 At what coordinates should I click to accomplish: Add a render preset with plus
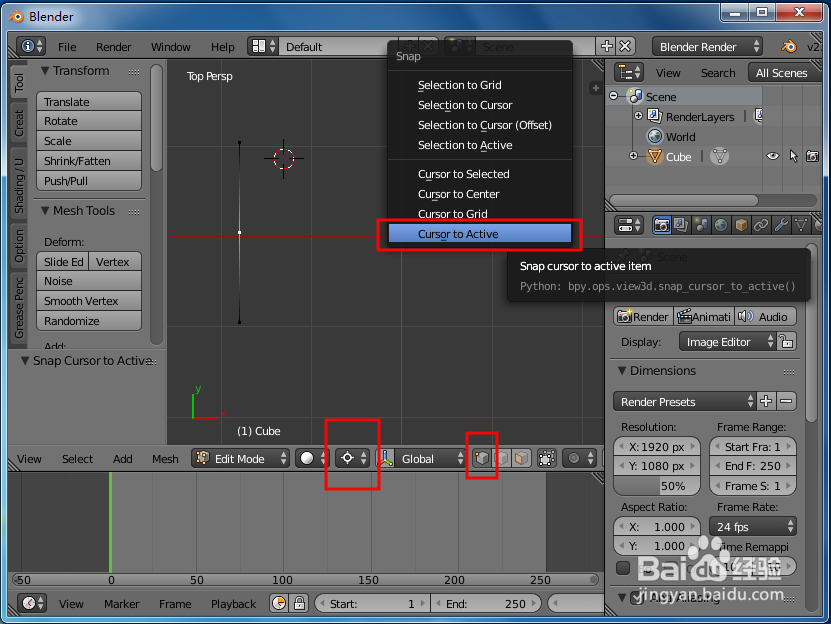point(766,401)
